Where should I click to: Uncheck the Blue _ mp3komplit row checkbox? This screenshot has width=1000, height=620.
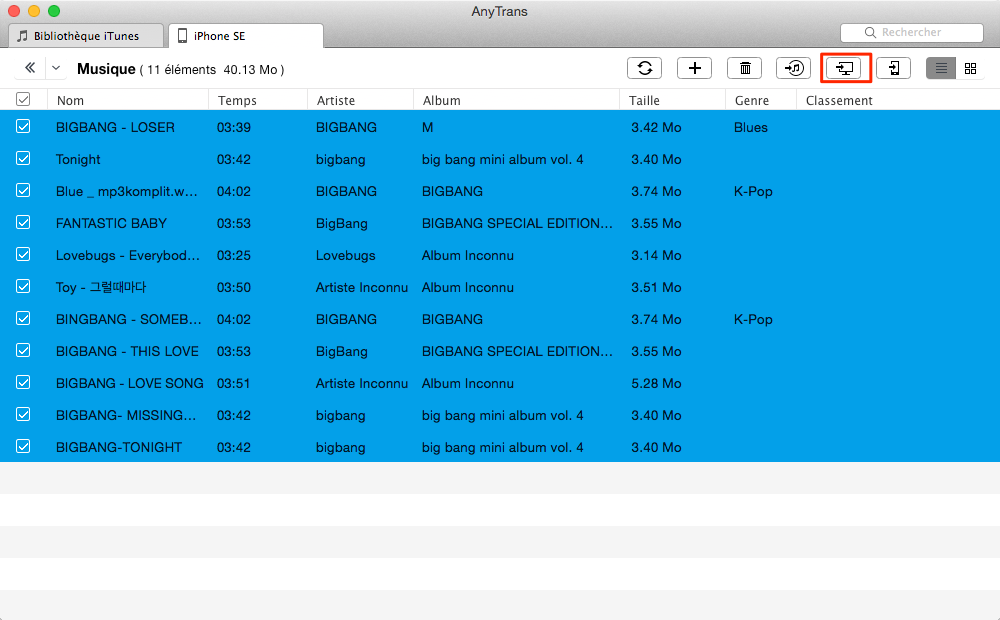[x=23, y=190]
